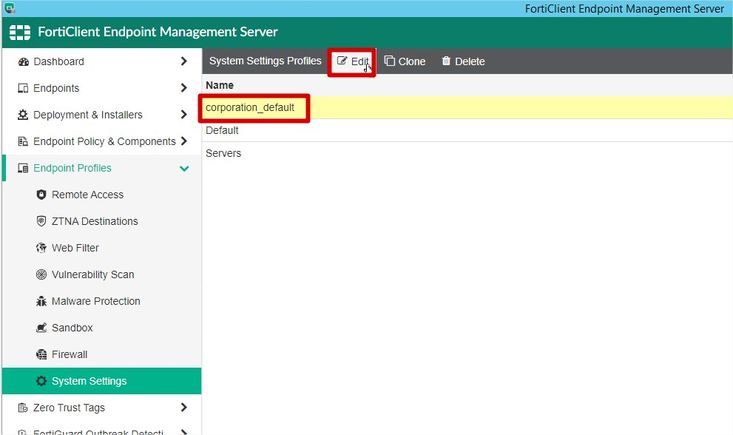Image resolution: width=733 pixels, height=435 pixels.
Task: Expand the Zero Trust Tags chevron
Action: point(184,407)
